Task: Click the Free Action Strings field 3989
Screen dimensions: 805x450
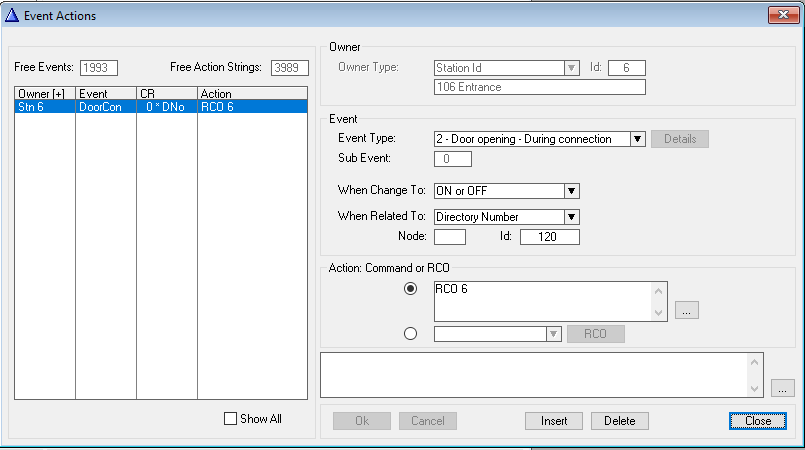Action: (290, 68)
